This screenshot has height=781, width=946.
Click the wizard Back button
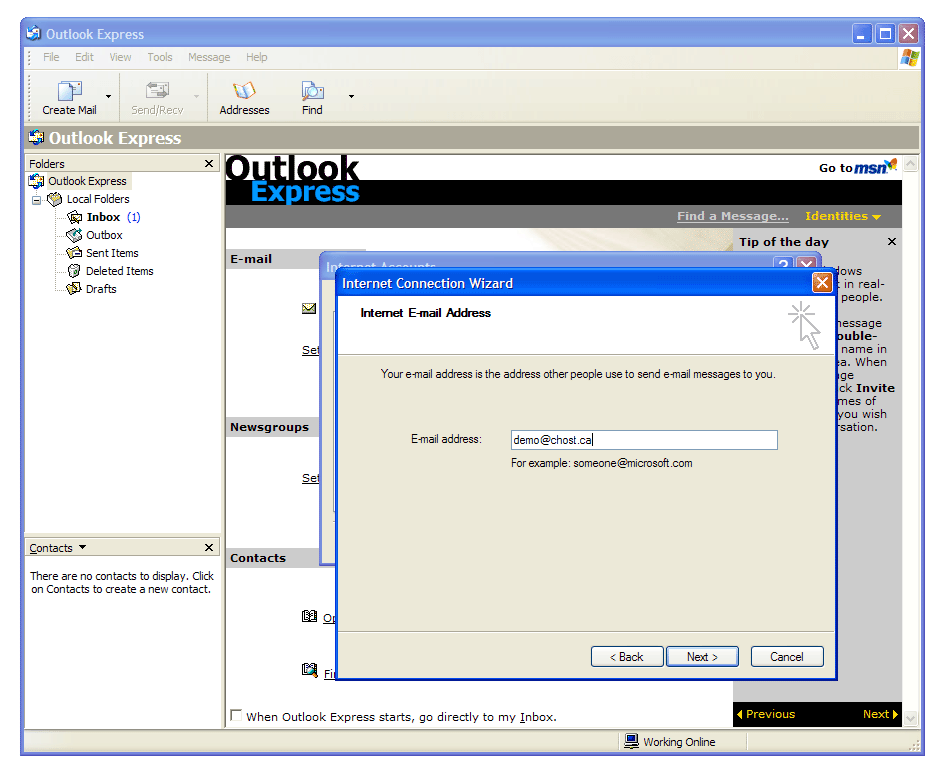tap(627, 657)
